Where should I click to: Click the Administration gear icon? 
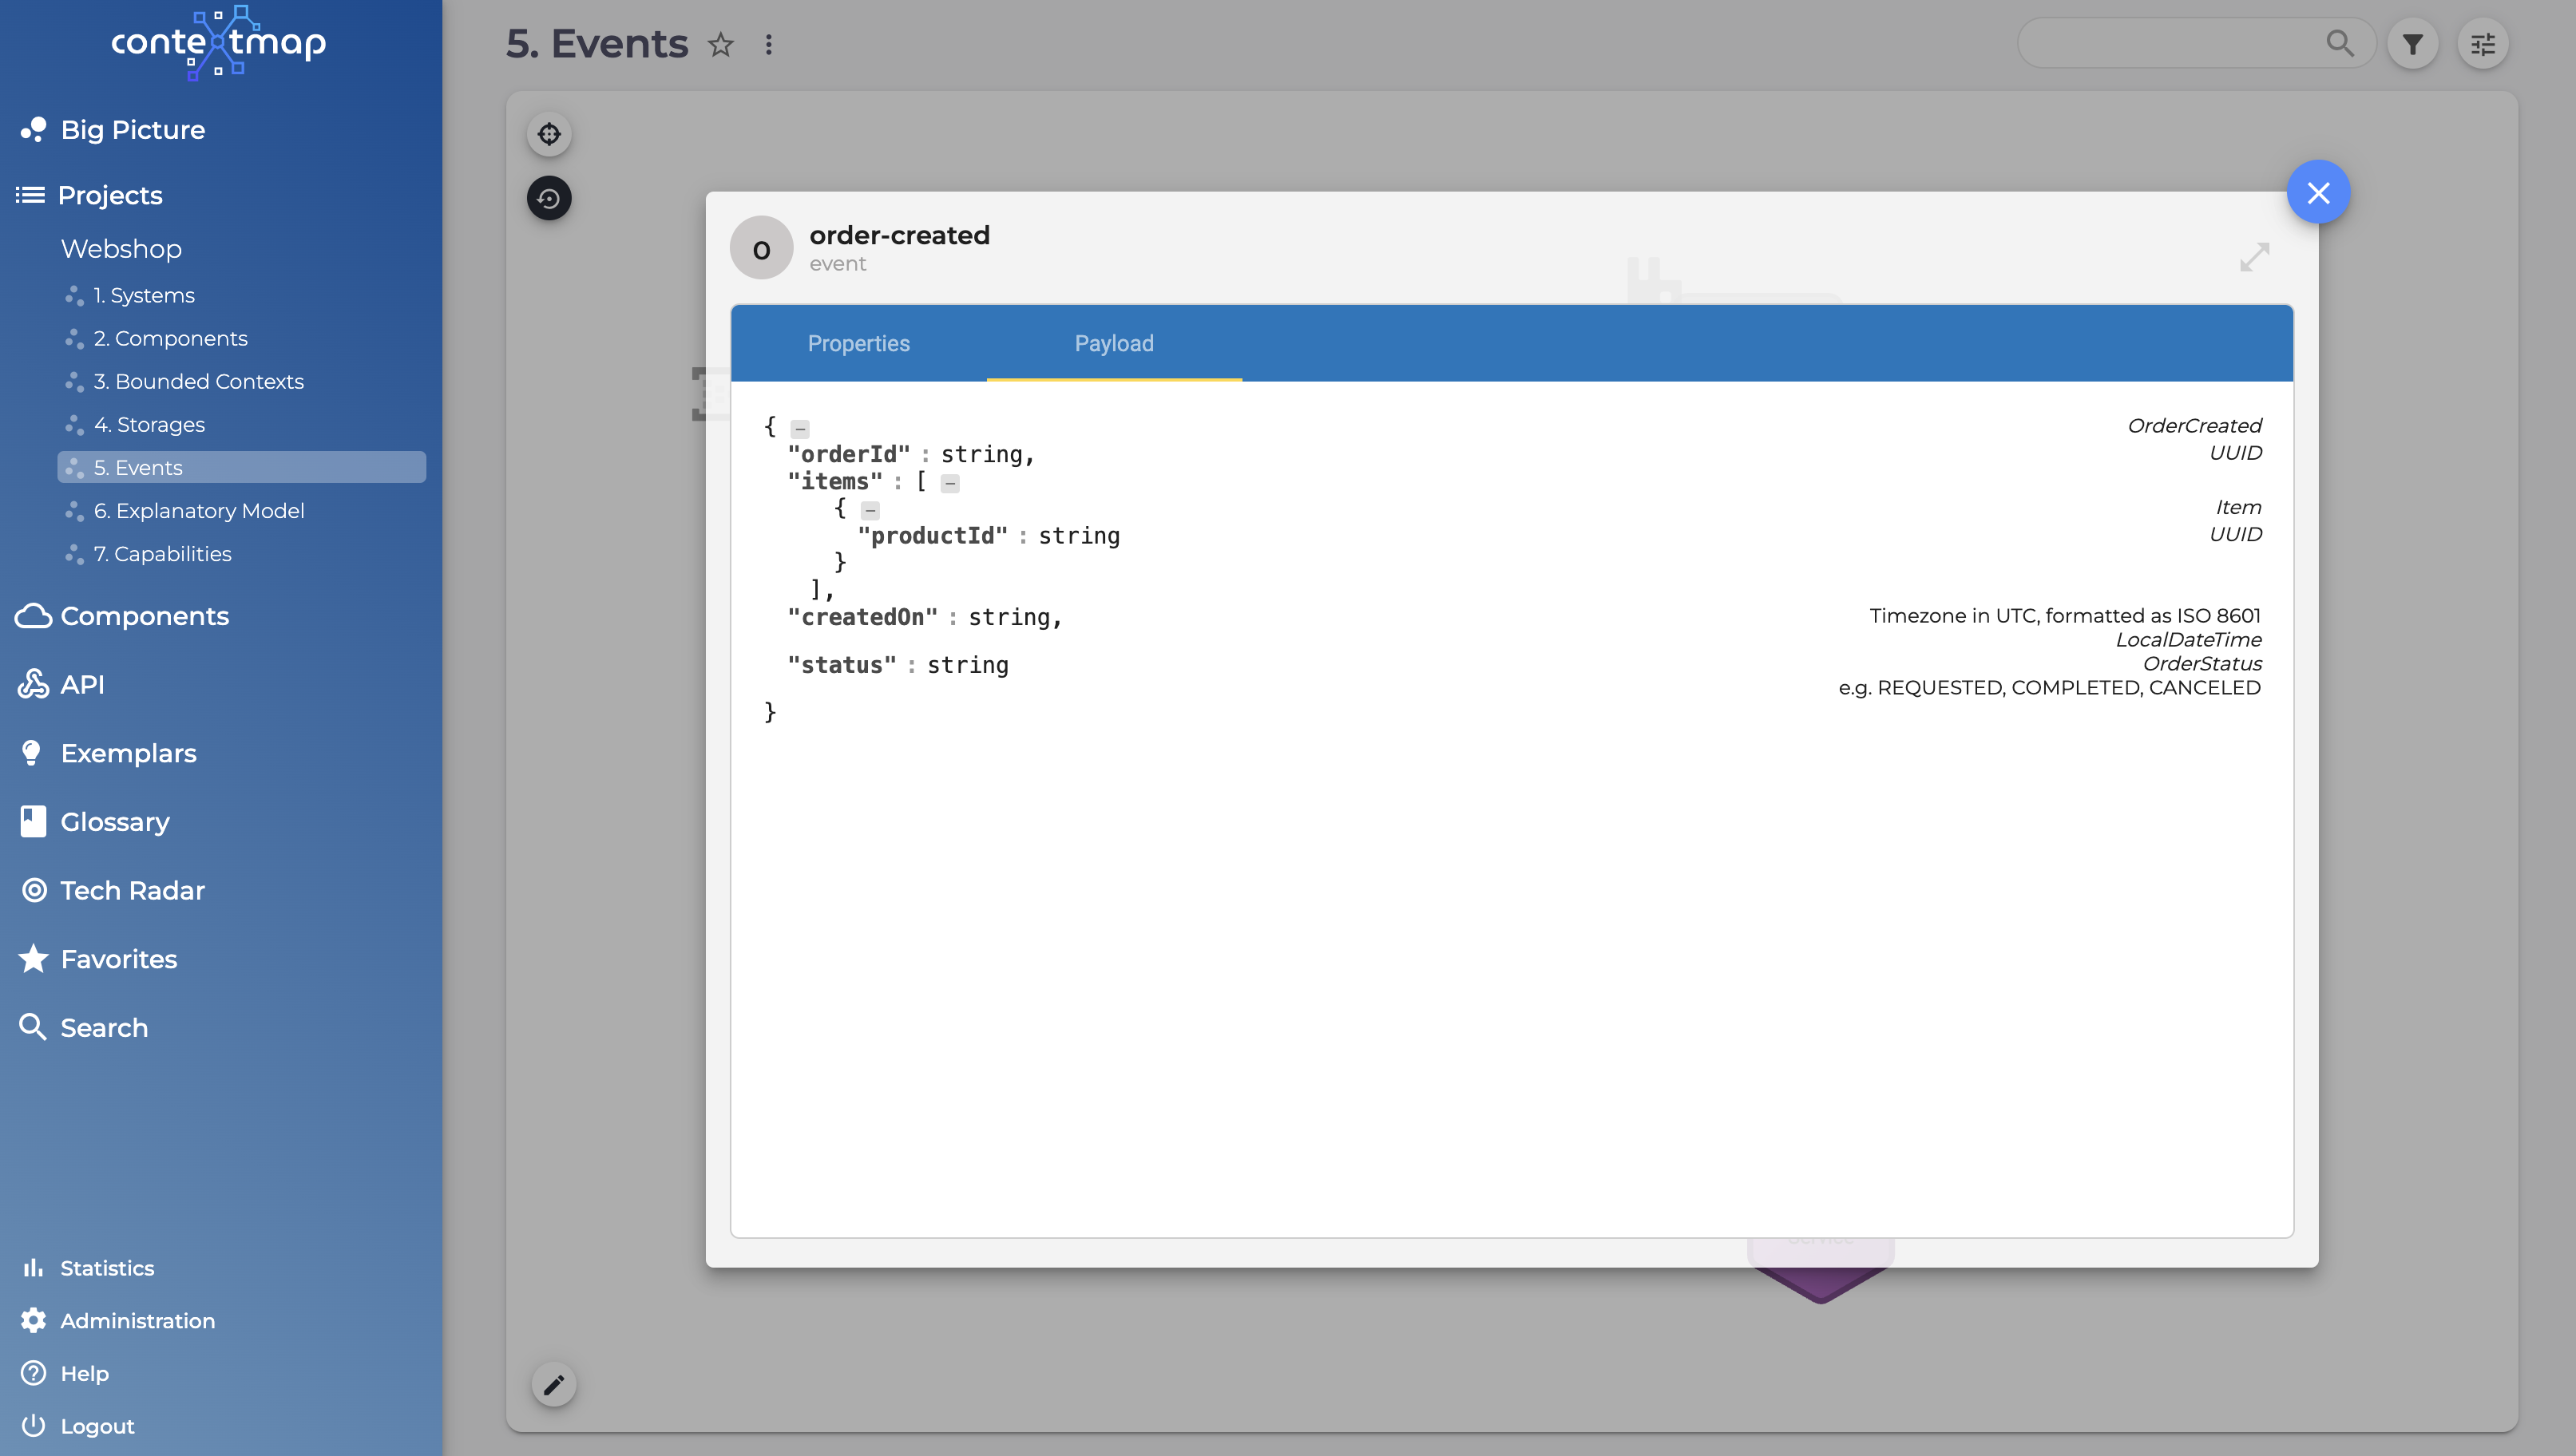click(33, 1320)
